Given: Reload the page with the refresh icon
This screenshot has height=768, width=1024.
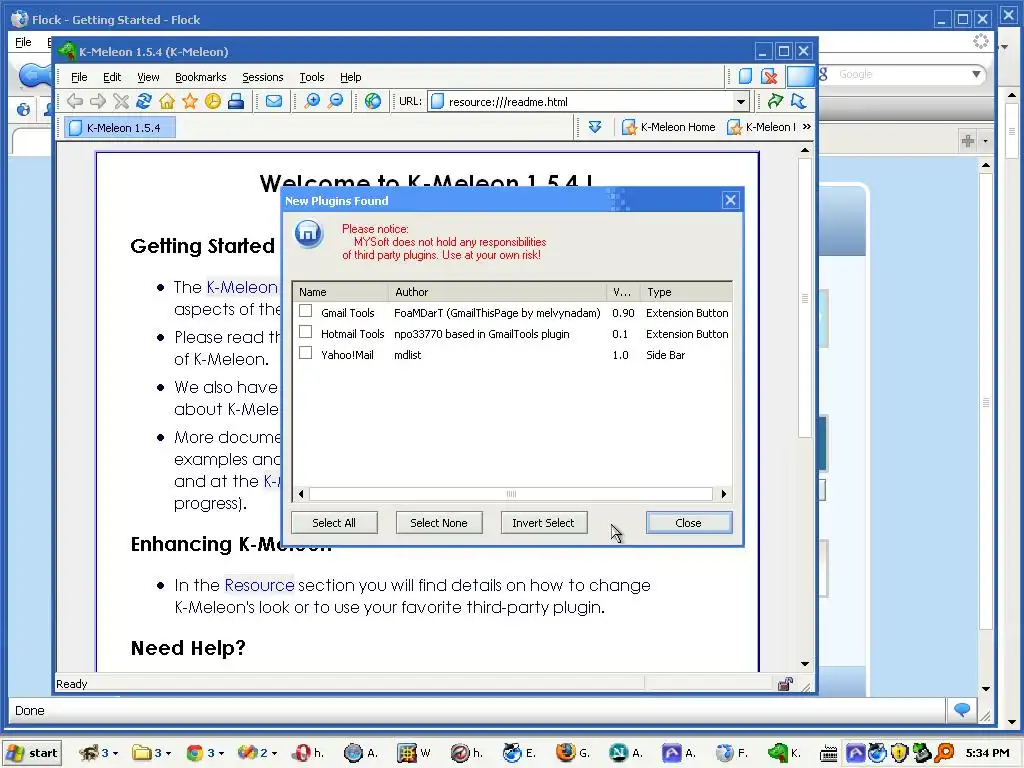Looking at the screenshot, I should [144, 101].
